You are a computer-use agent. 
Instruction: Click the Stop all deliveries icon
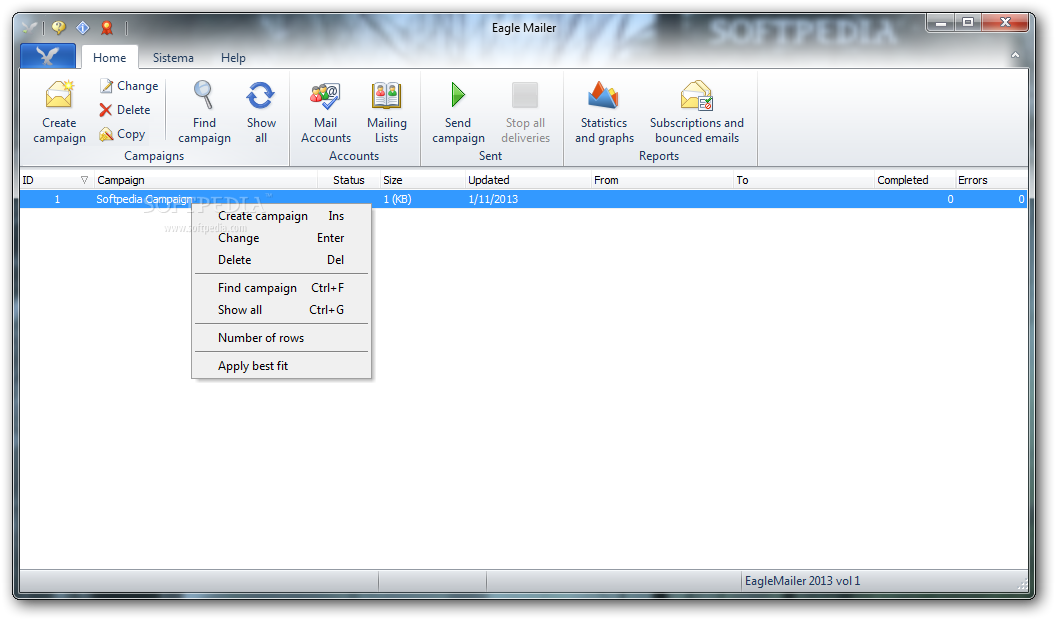(x=525, y=95)
